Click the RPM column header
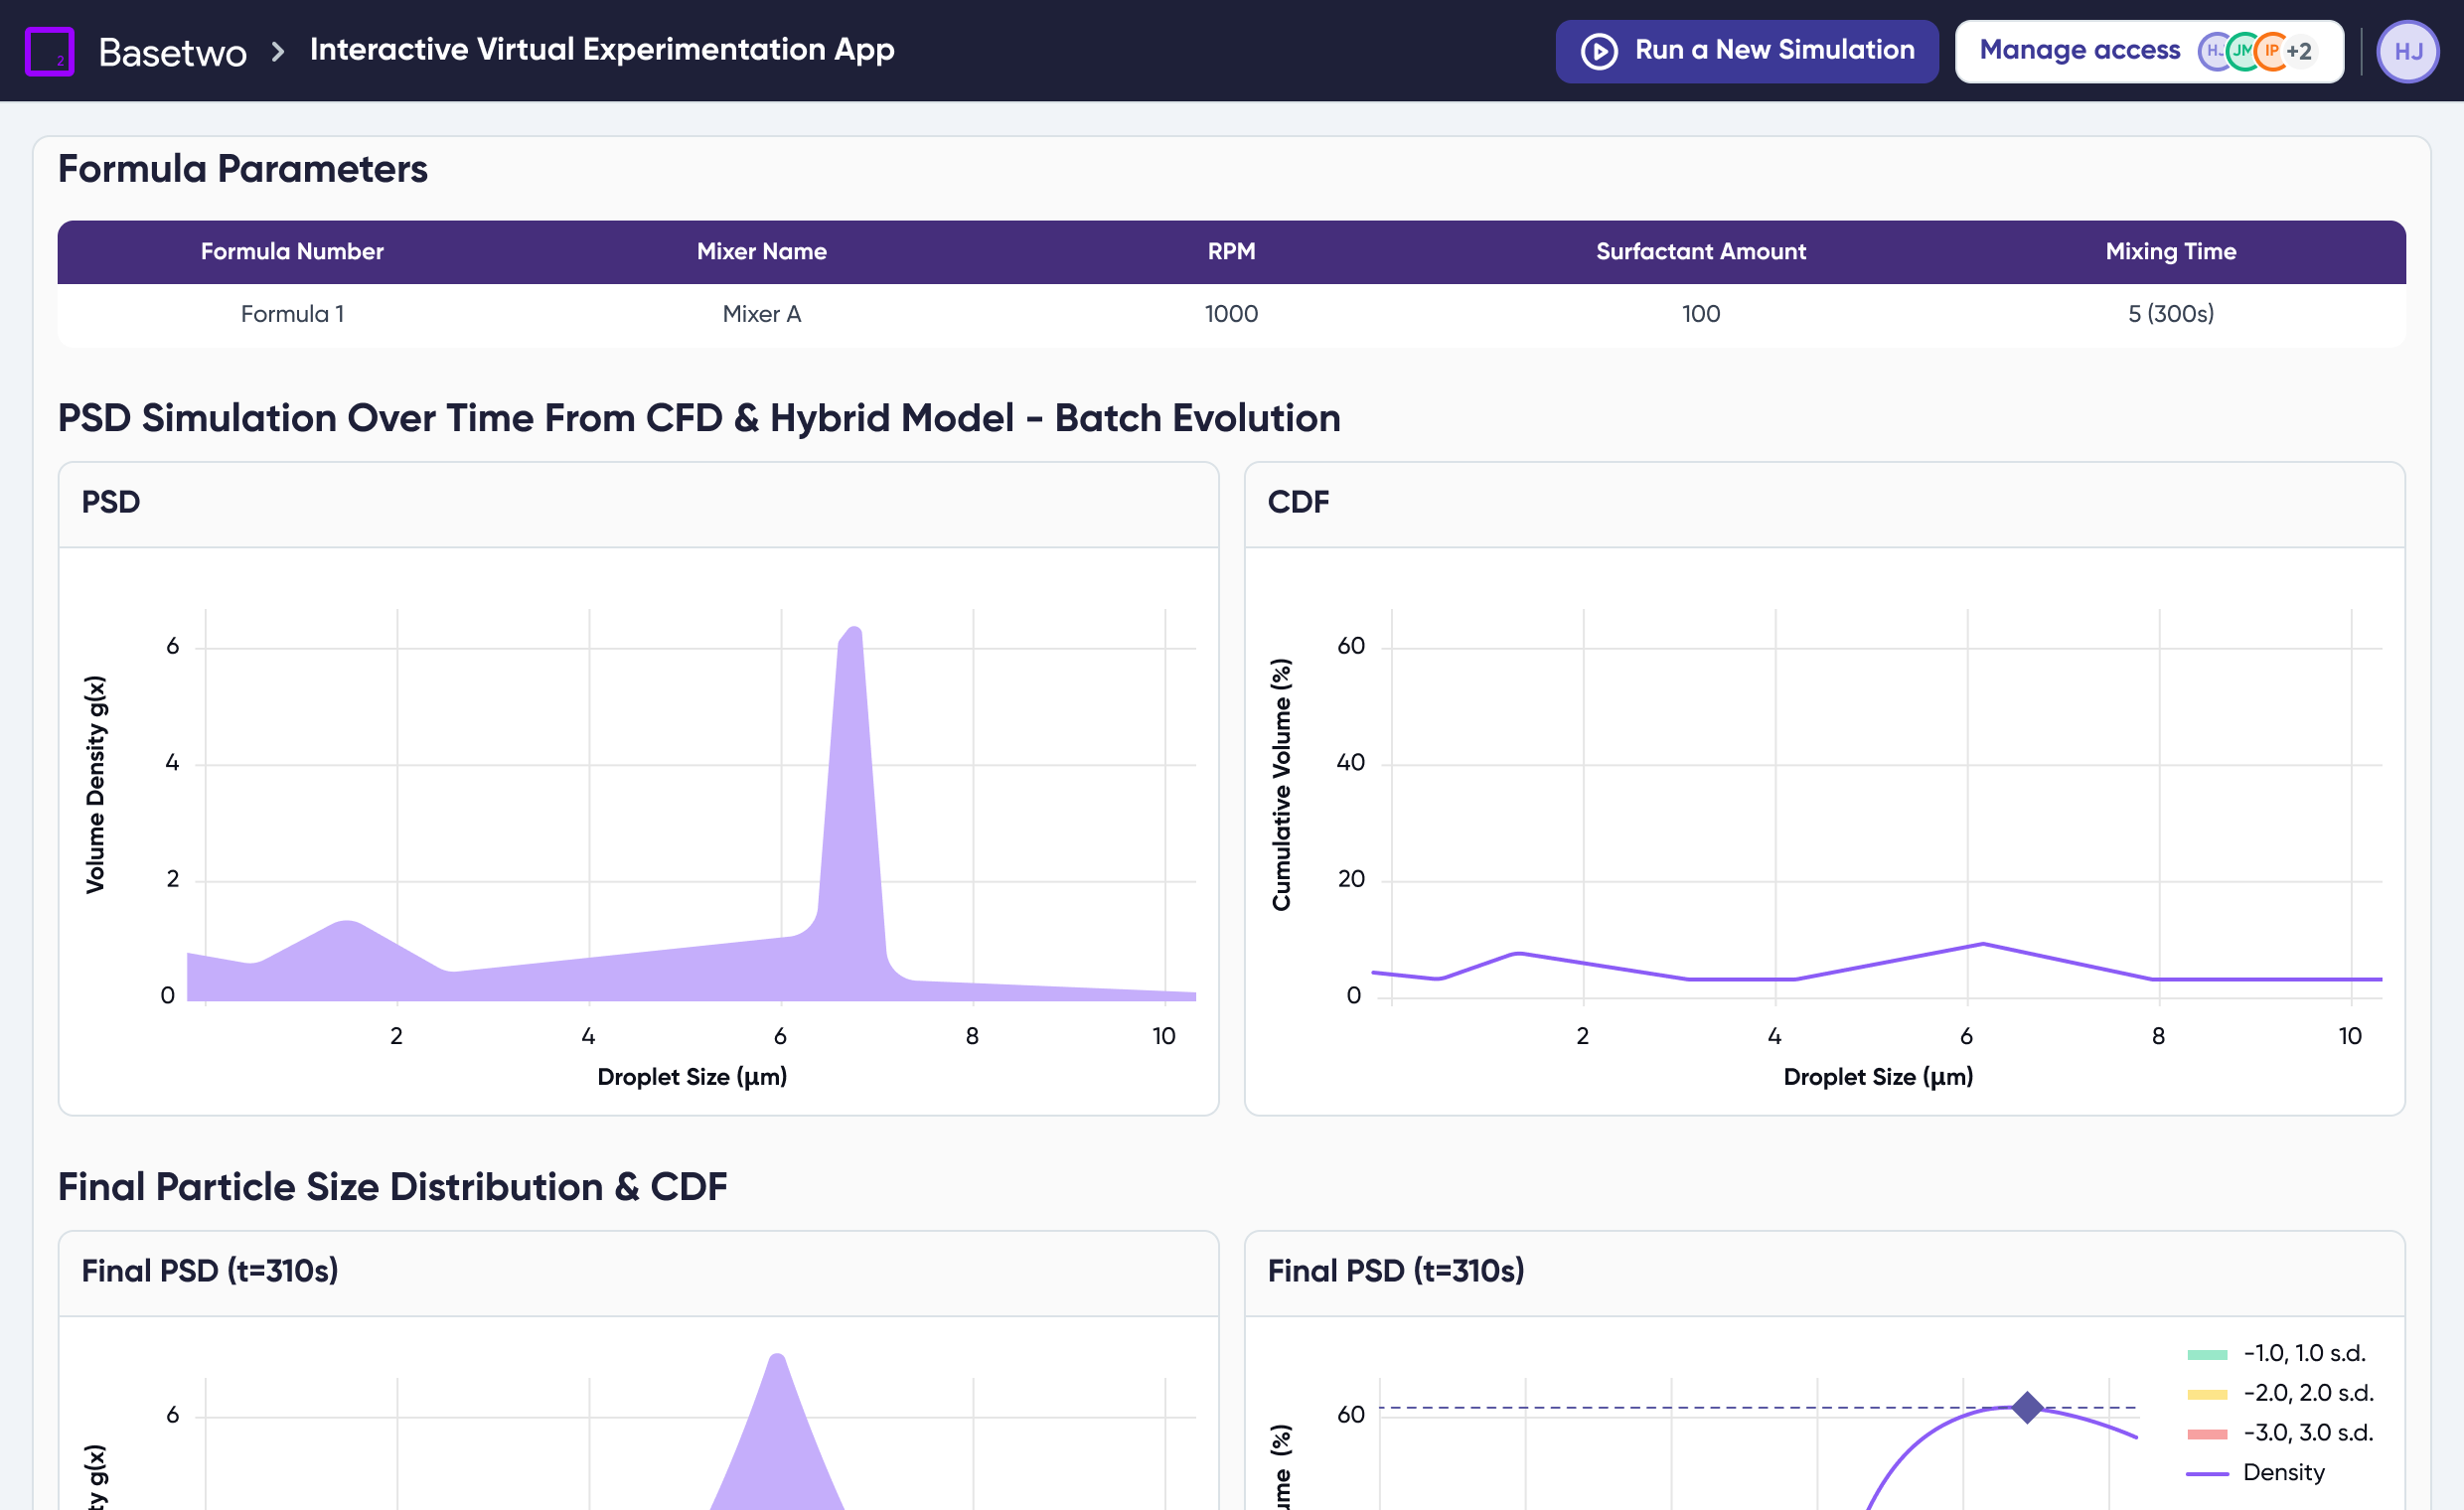Viewport: 2464px width, 1510px height. [x=1232, y=251]
